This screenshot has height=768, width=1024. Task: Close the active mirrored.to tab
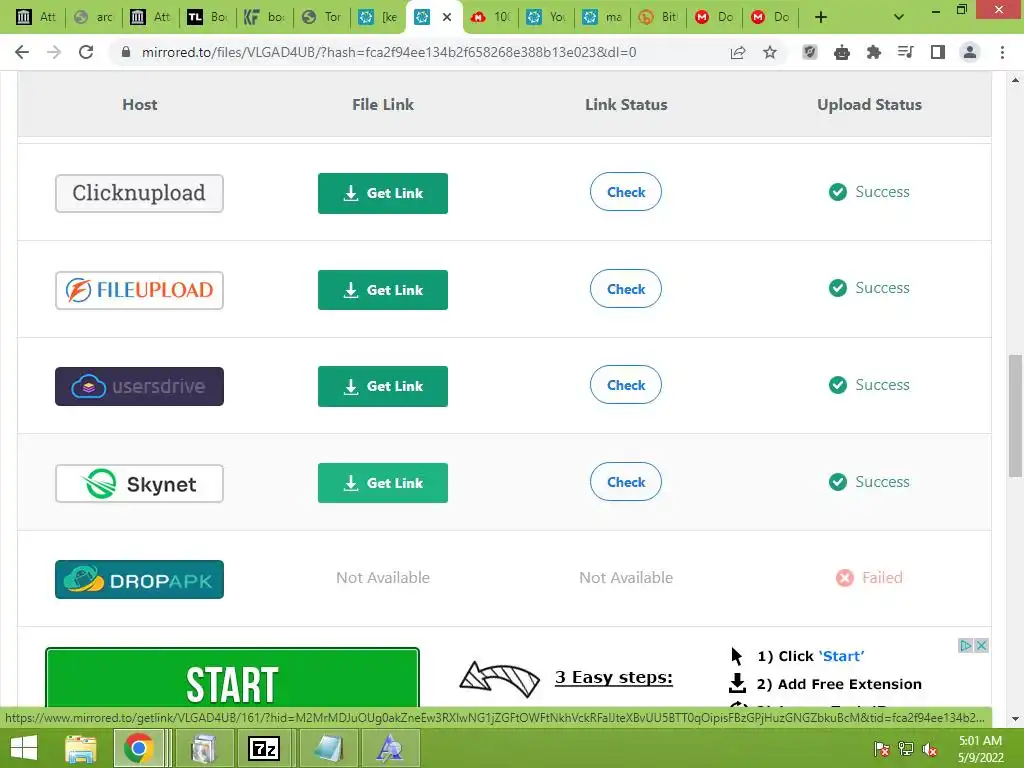tap(447, 17)
